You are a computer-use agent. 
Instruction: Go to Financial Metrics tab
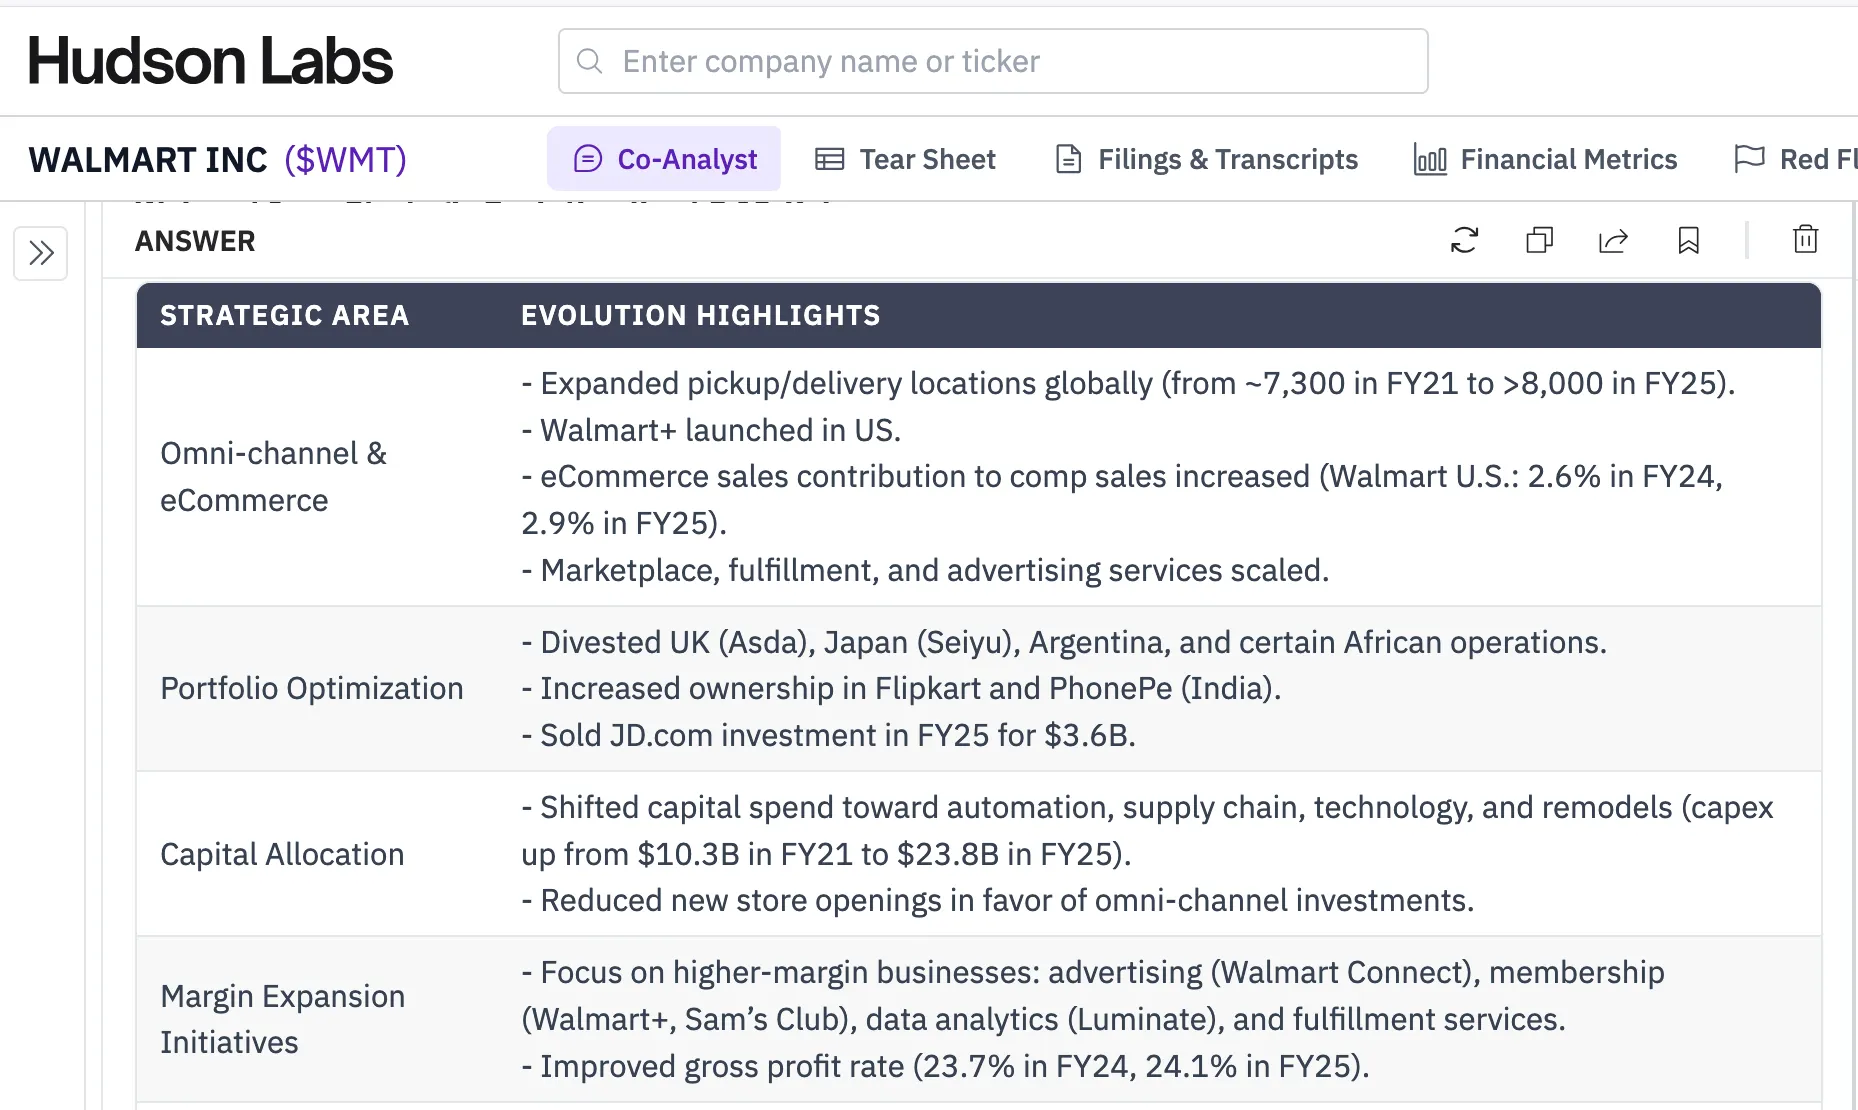(x=1545, y=159)
